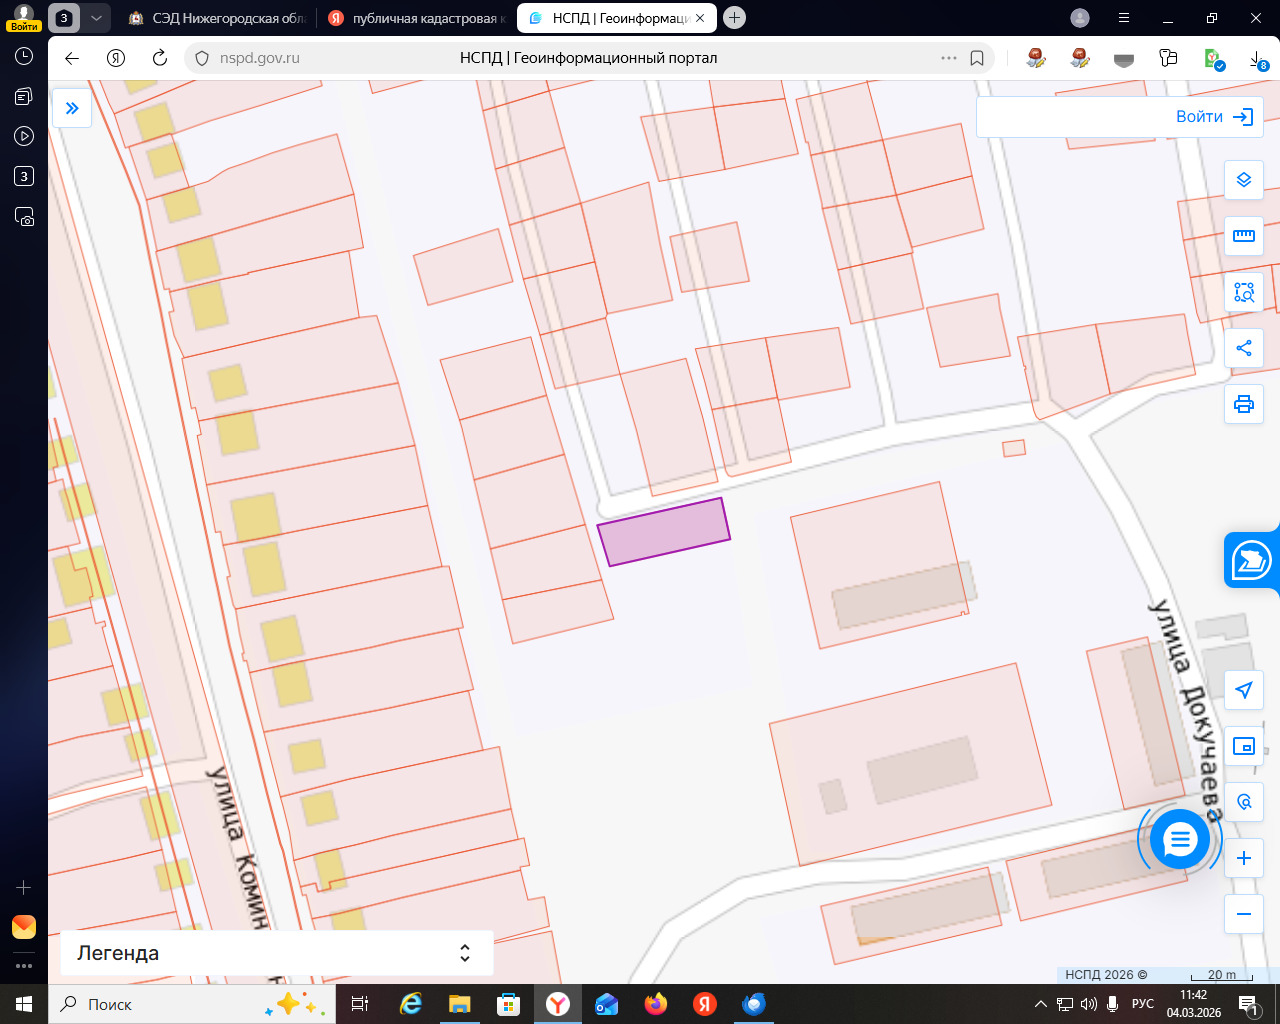Center map on my location
Viewport: 1280px width, 1024px height.
1244,690
